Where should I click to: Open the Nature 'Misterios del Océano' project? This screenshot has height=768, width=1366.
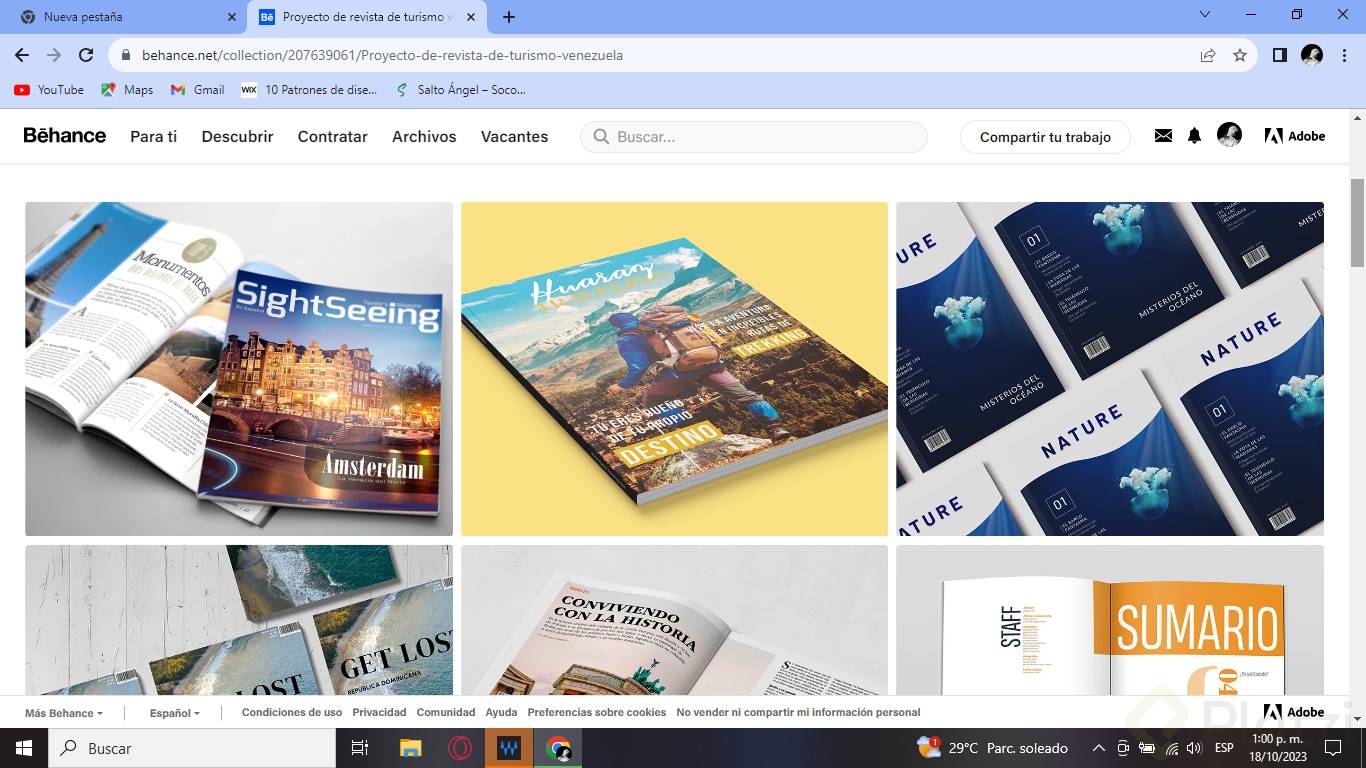click(1110, 369)
